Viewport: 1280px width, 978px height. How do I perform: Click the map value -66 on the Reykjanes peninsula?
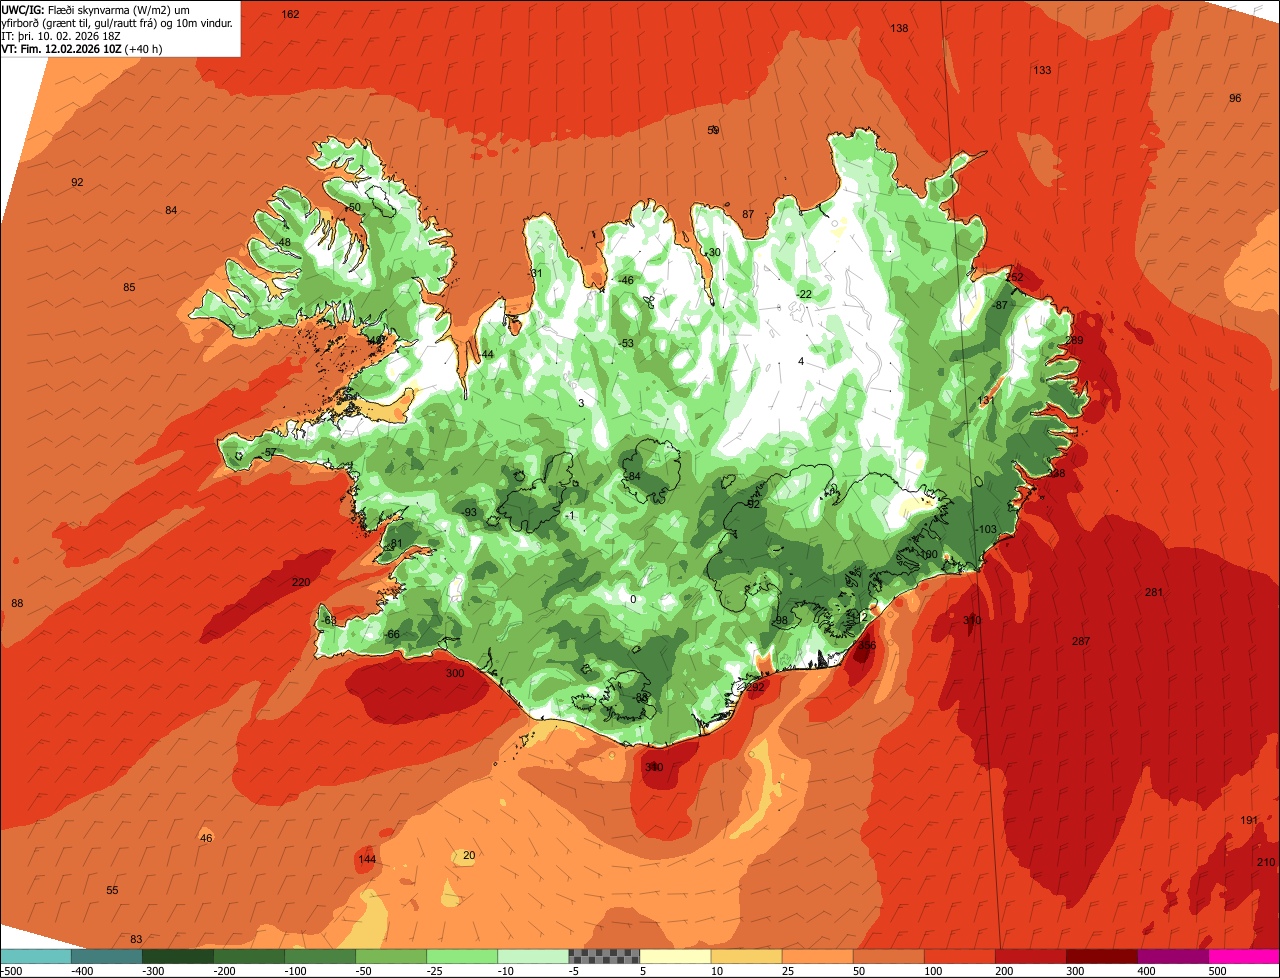click(x=391, y=635)
